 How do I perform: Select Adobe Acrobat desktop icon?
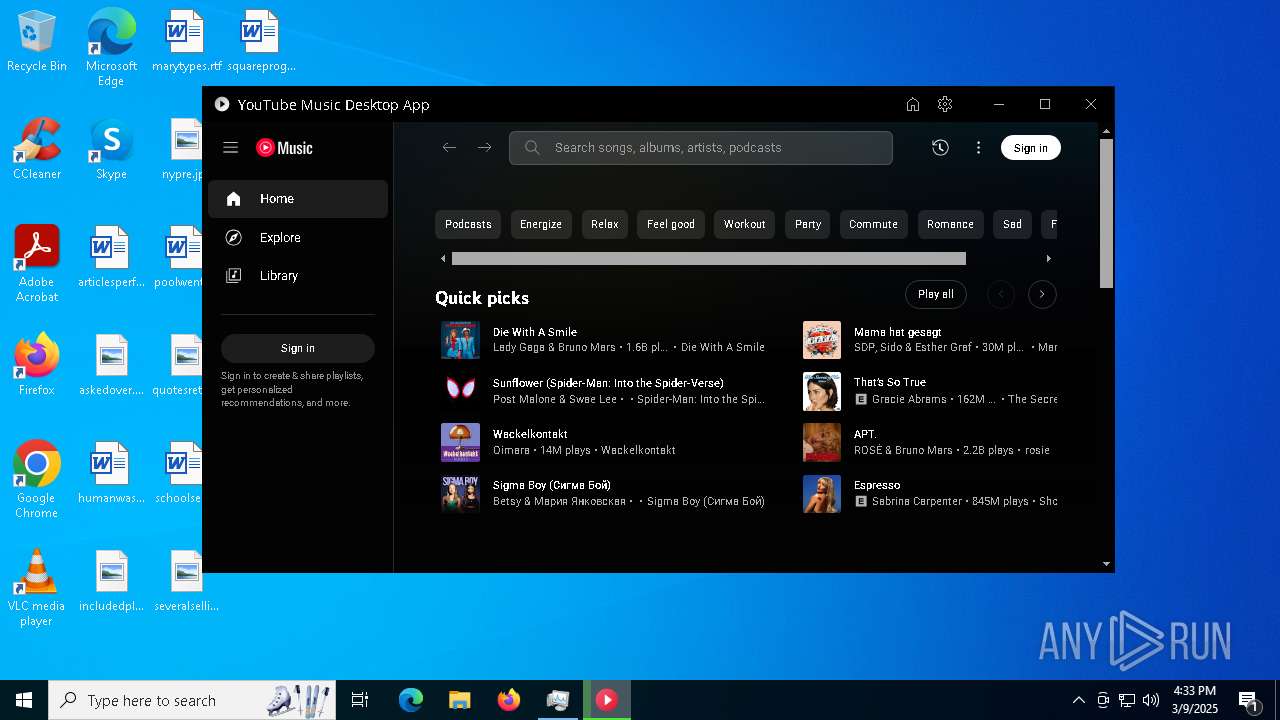click(37, 263)
